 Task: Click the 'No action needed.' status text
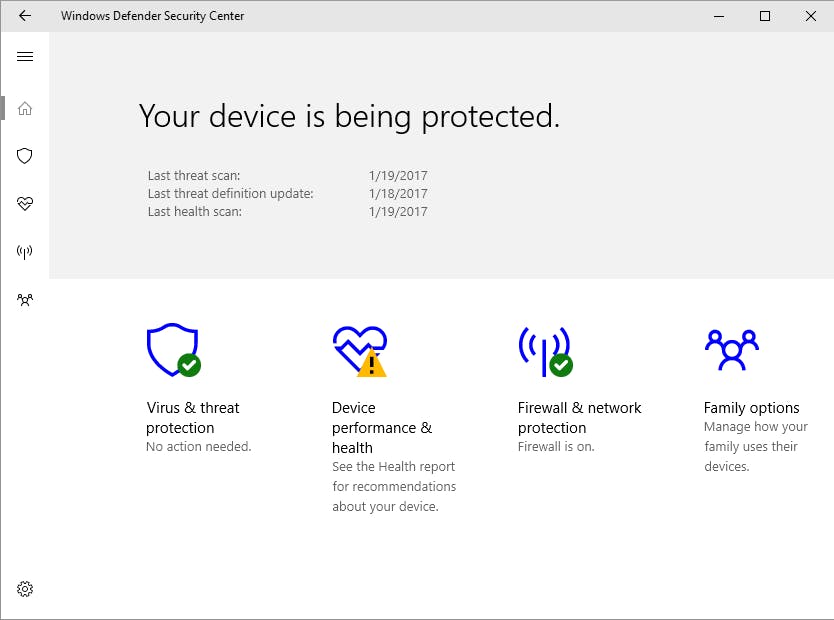198,447
